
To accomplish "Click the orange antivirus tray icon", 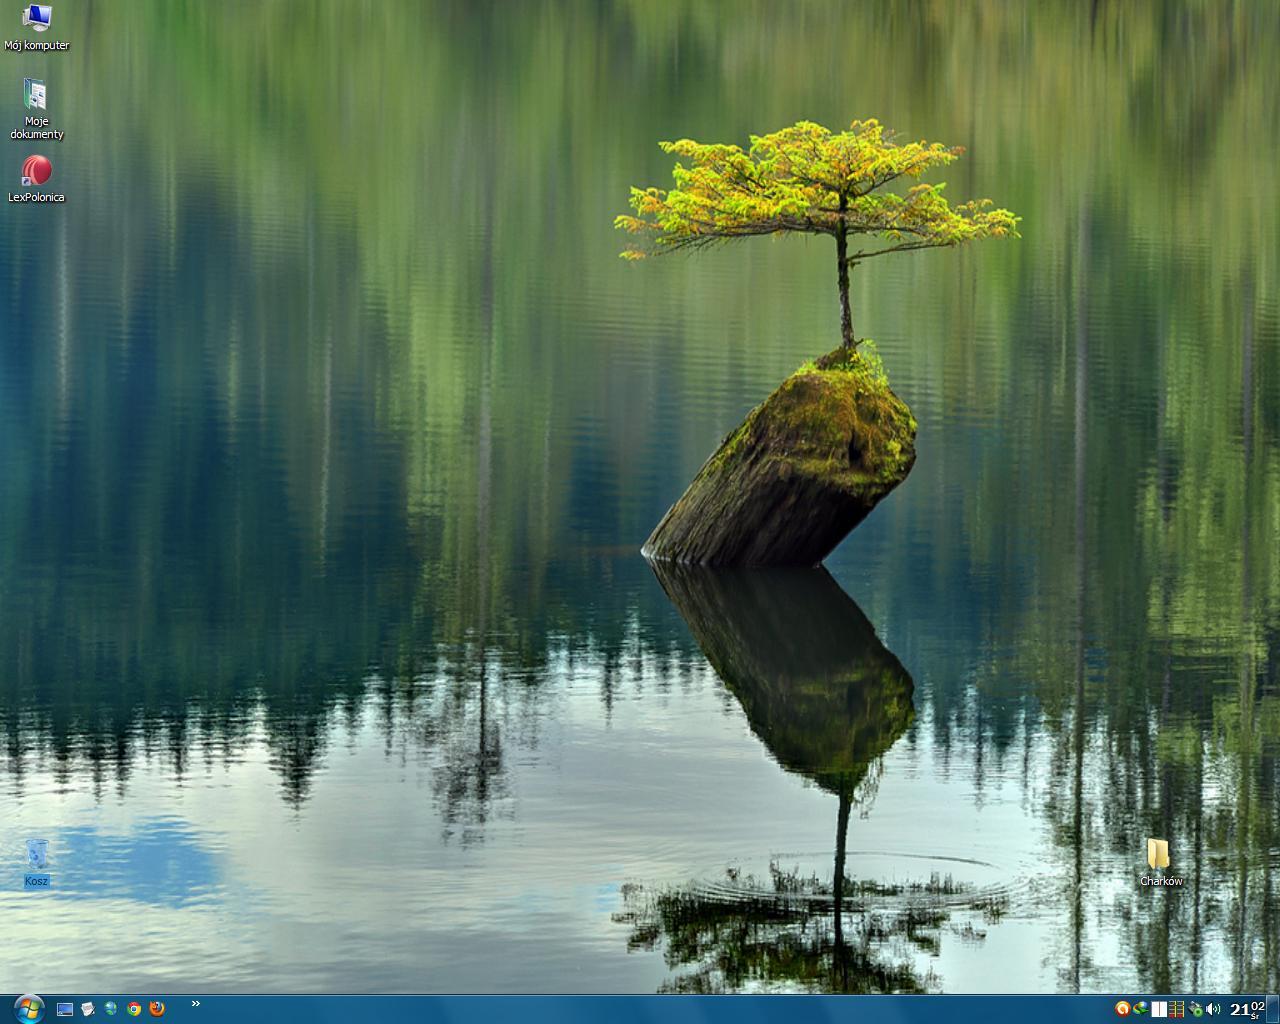I will click(1123, 1009).
